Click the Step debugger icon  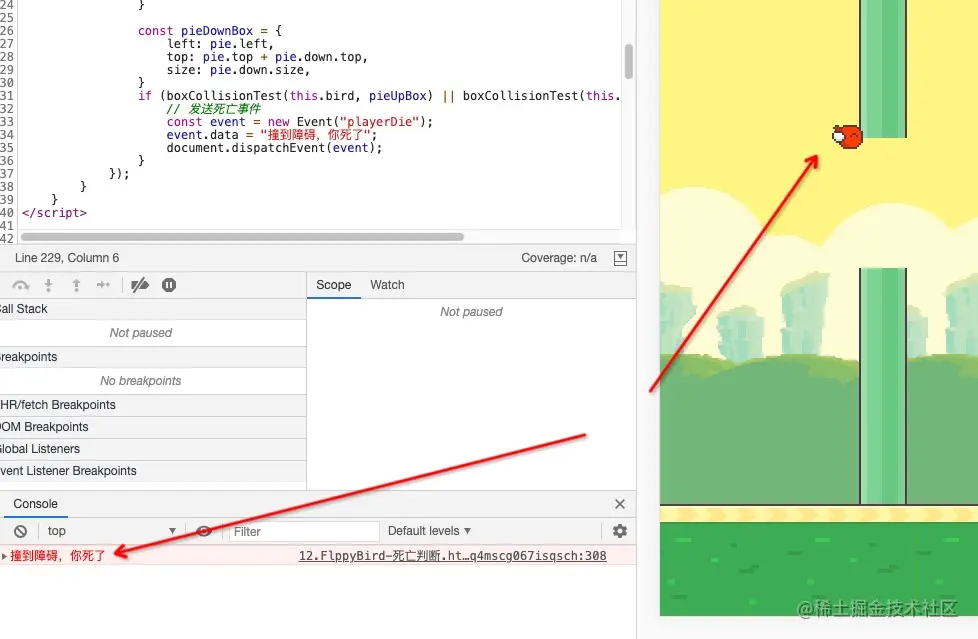tap(103, 285)
